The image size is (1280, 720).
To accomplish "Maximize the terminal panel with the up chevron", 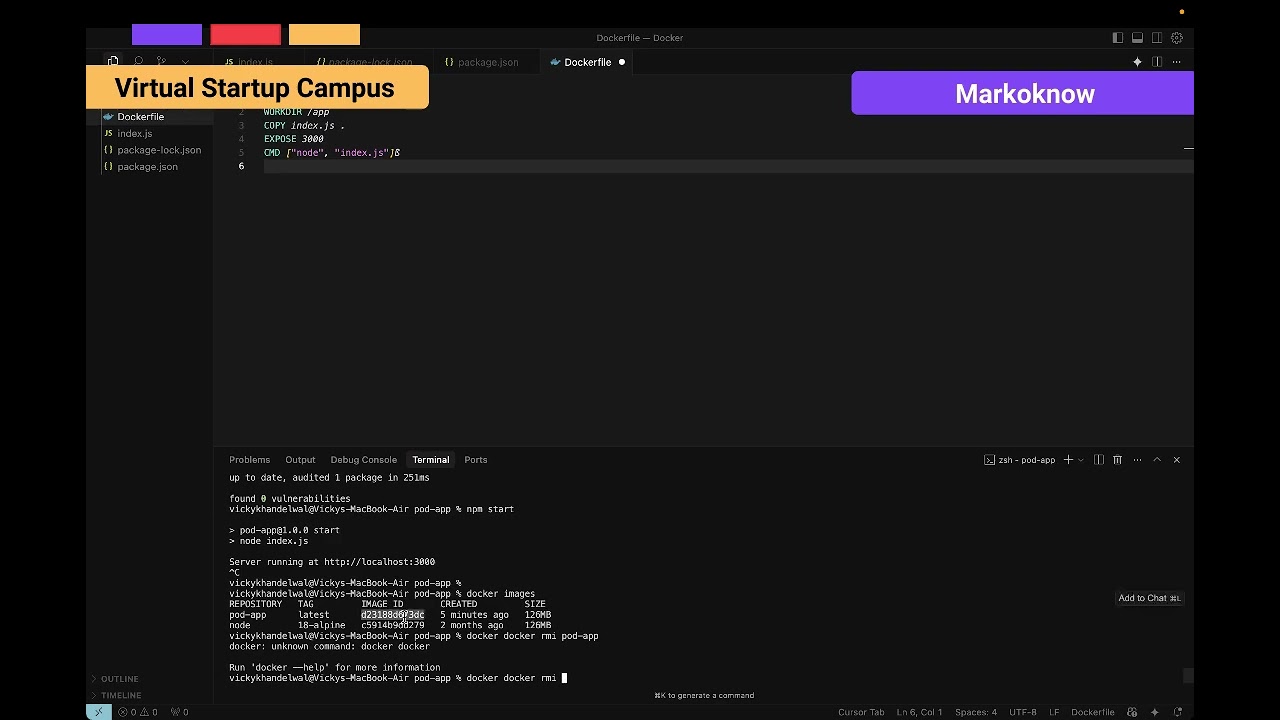I will click(1157, 460).
